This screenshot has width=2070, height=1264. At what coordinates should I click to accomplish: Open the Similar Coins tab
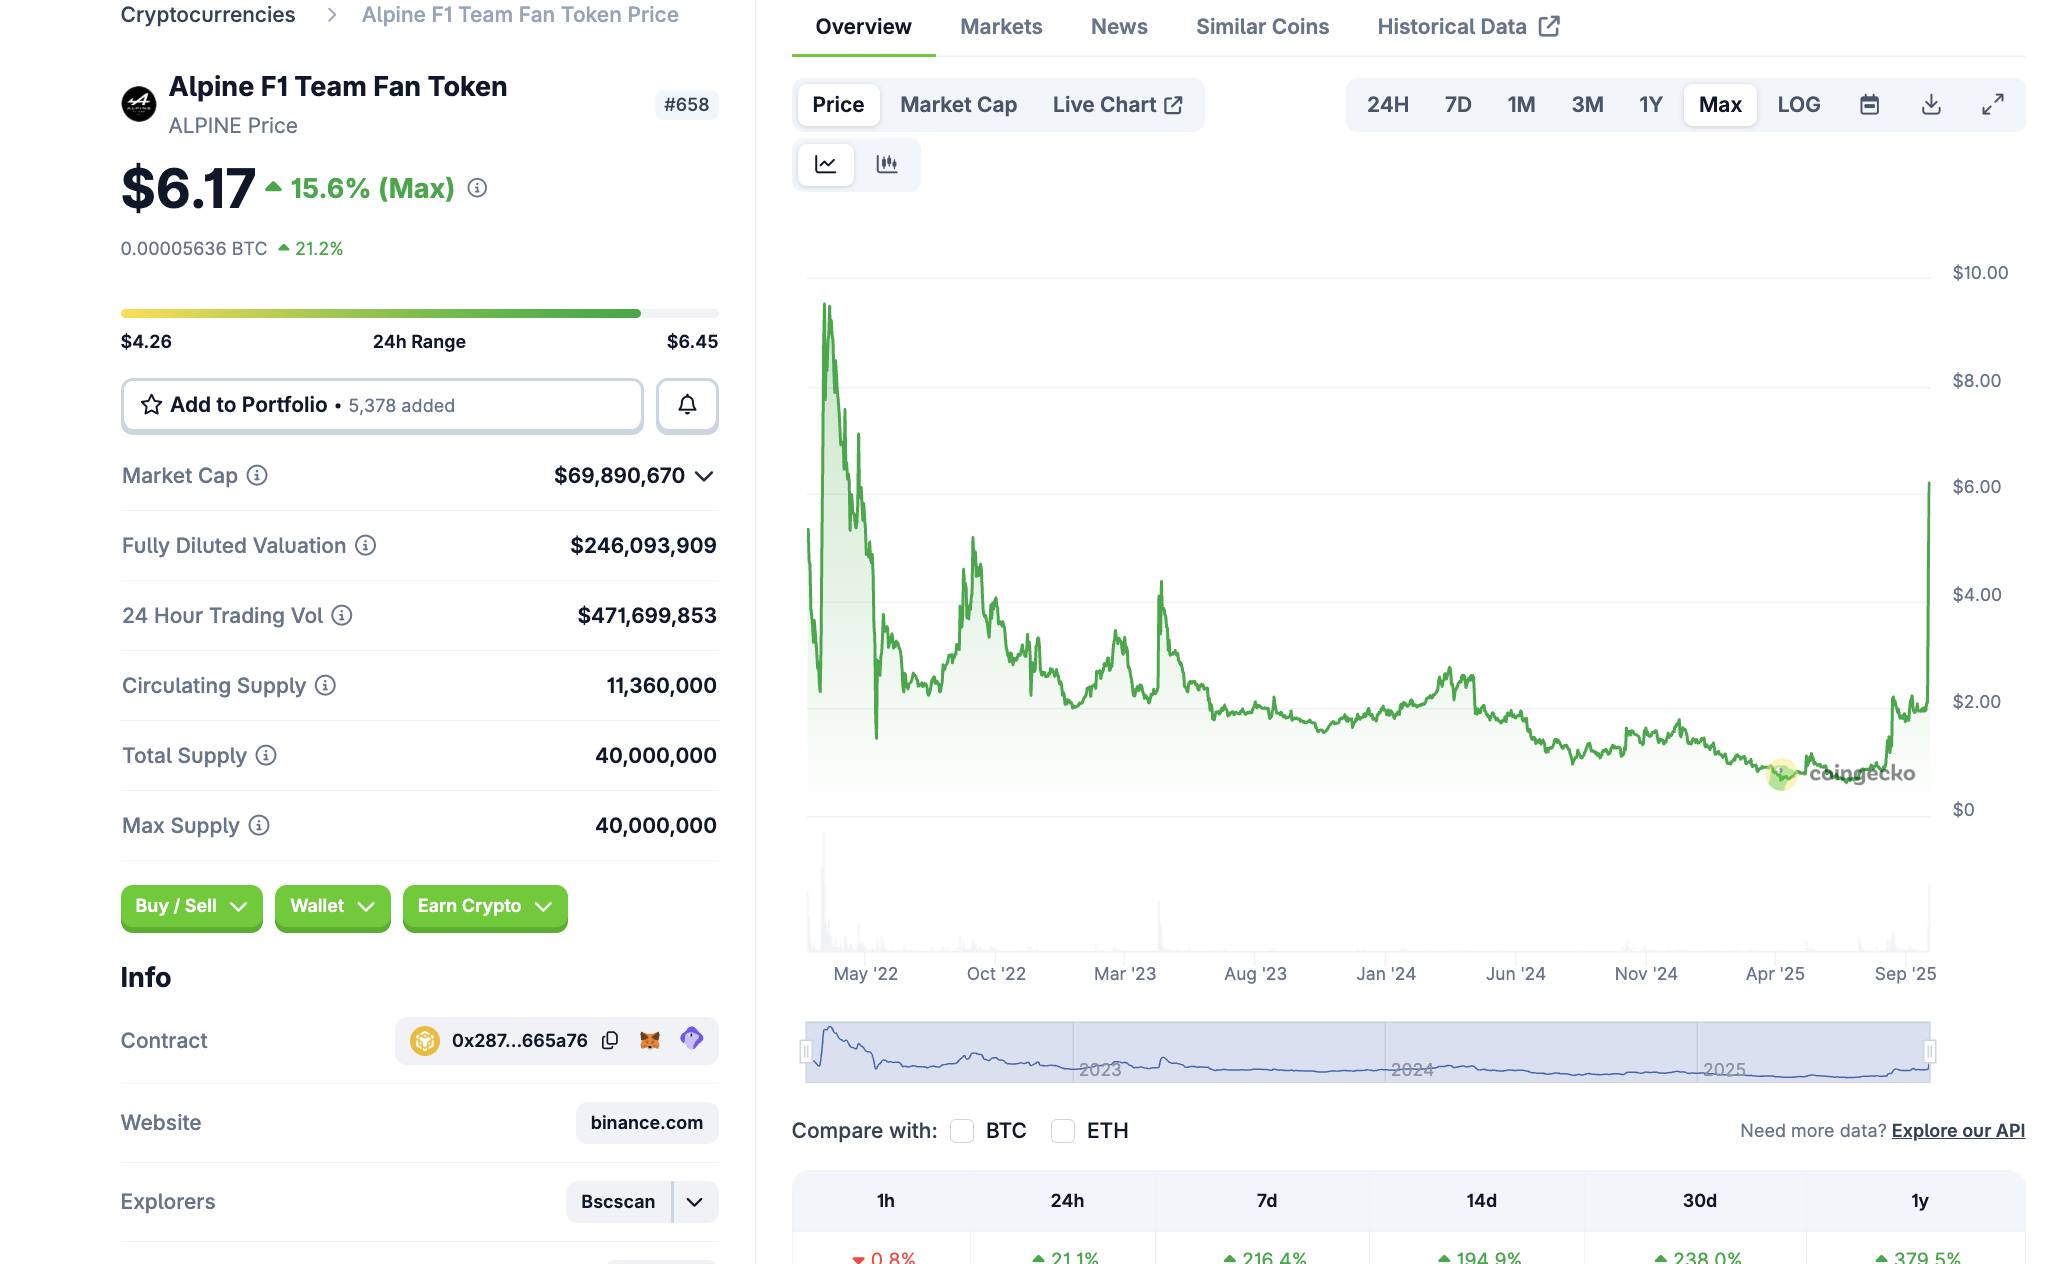[x=1262, y=27]
